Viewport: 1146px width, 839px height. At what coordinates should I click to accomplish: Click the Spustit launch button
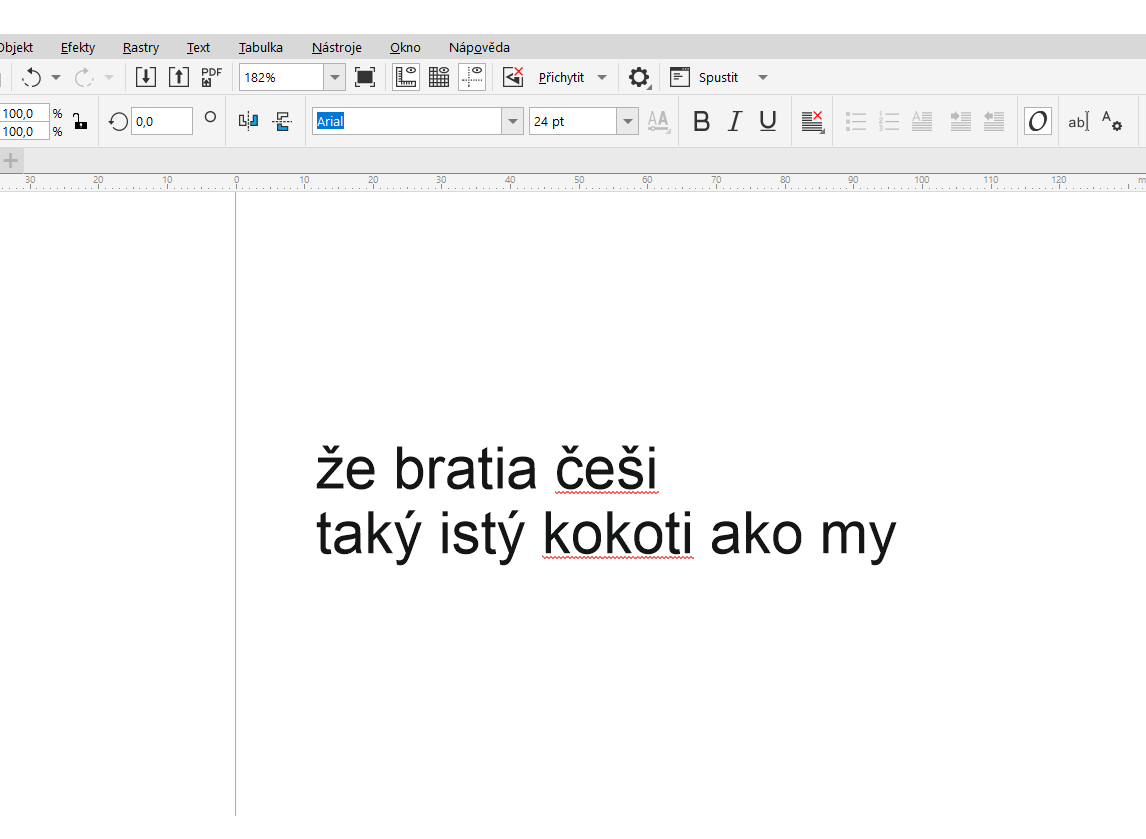pyautogui.click(x=718, y=77)
